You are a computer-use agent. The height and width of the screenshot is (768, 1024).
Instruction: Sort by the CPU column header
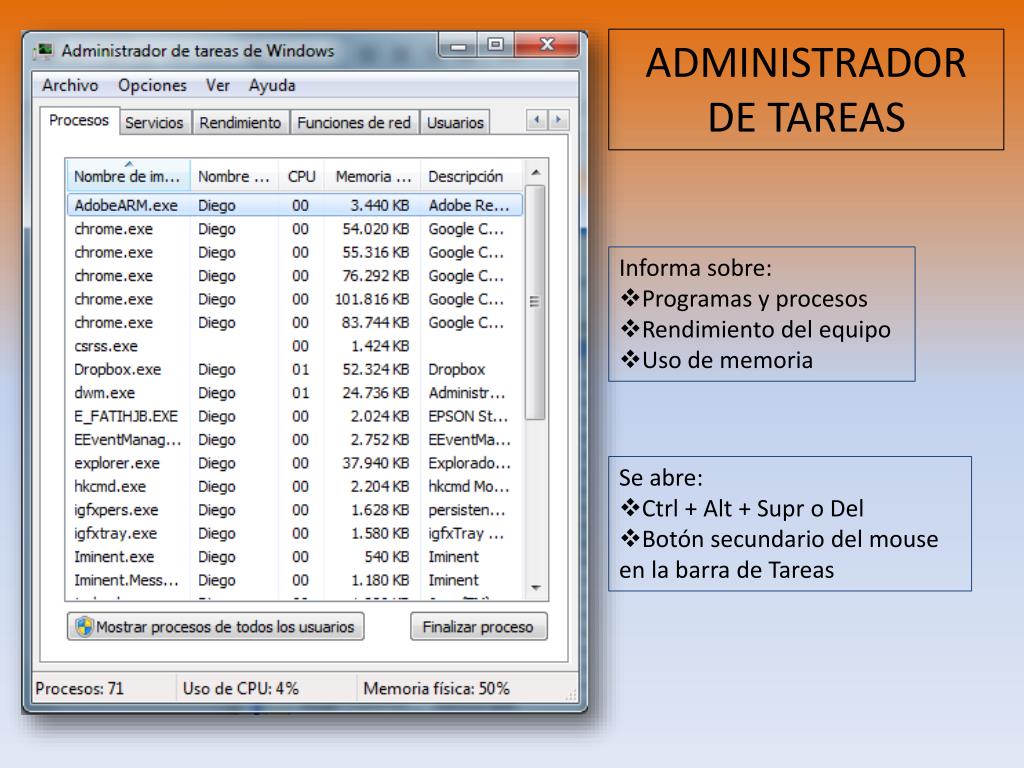pyautogui.click(x=301, y=176)
